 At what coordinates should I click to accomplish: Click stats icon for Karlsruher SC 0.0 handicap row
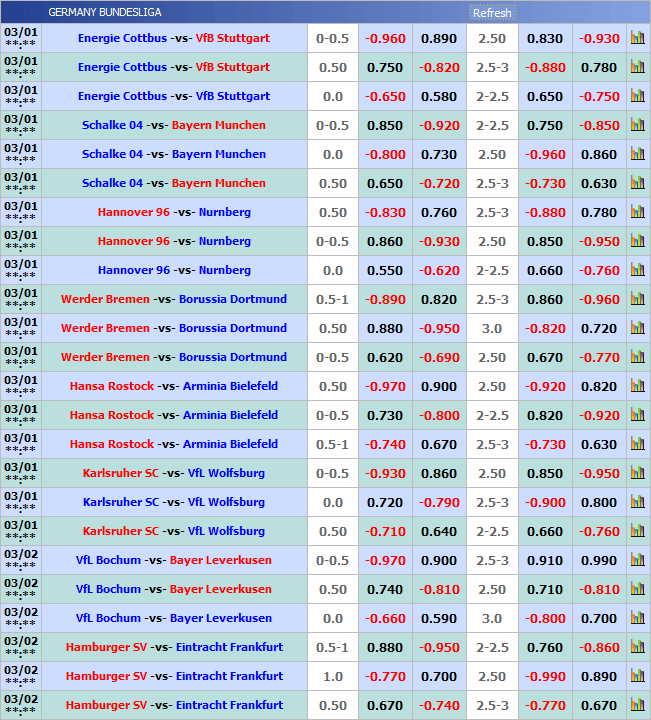click(638, 502)
